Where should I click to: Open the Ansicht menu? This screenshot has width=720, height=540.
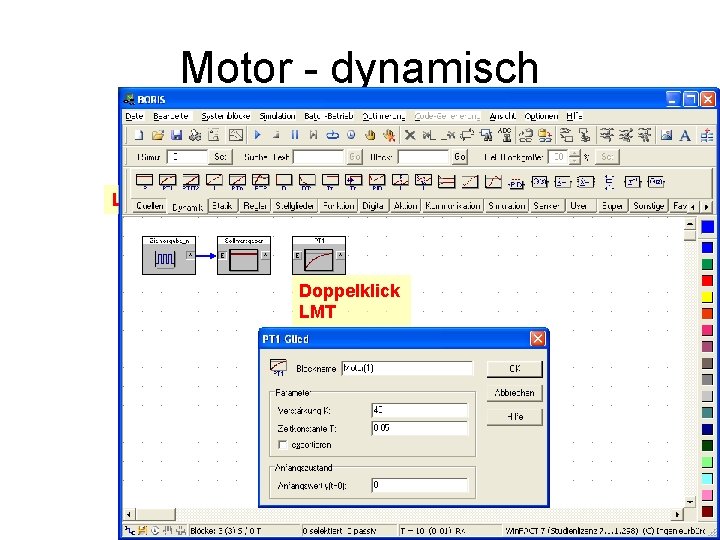tap(503, 116)
